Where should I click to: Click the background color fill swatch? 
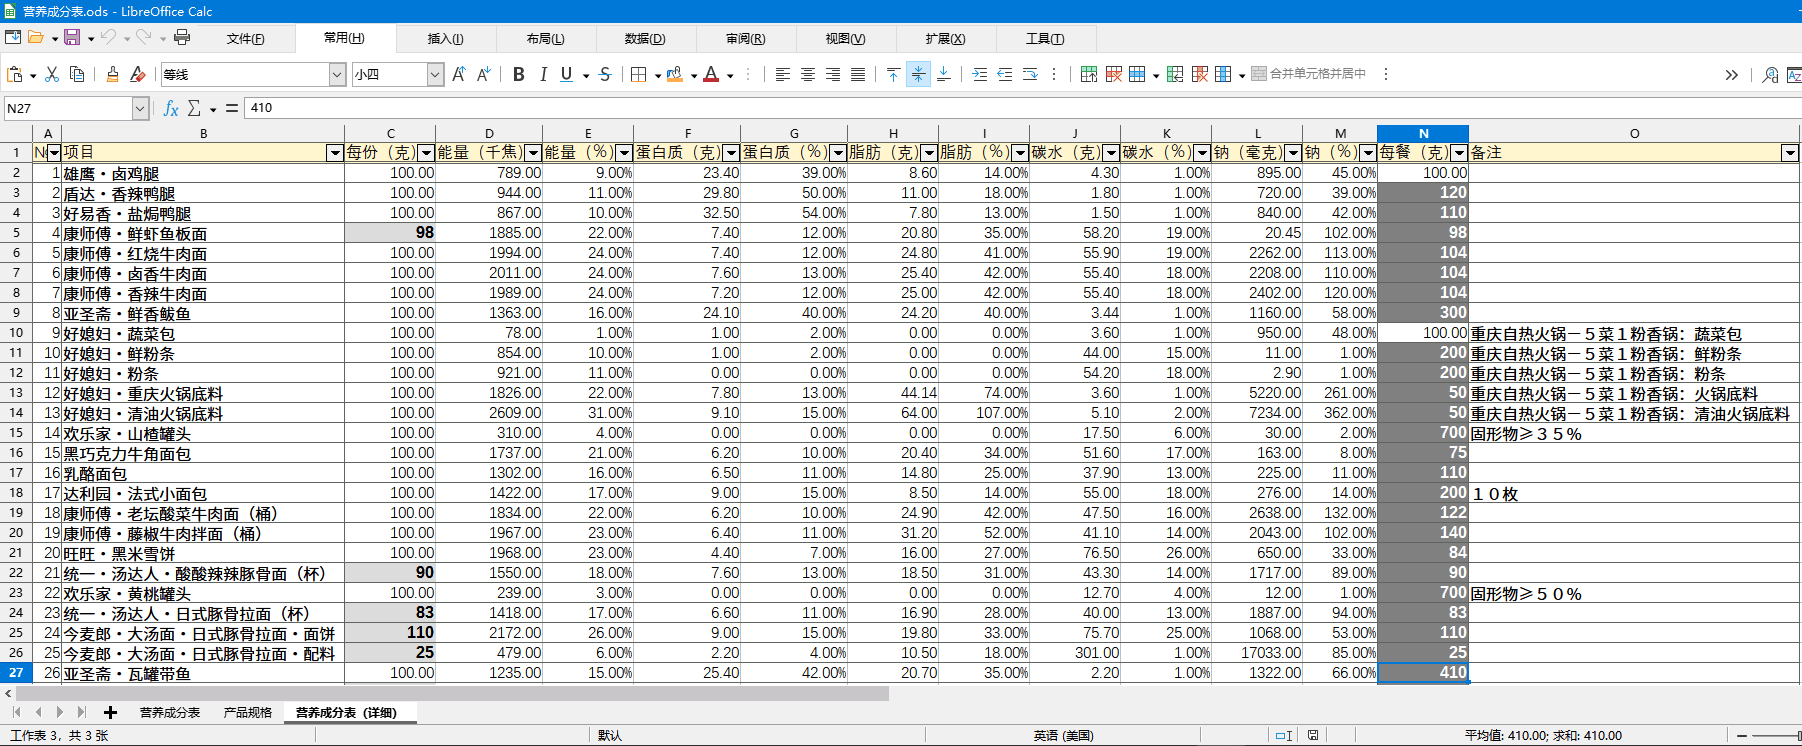[675, 74]
